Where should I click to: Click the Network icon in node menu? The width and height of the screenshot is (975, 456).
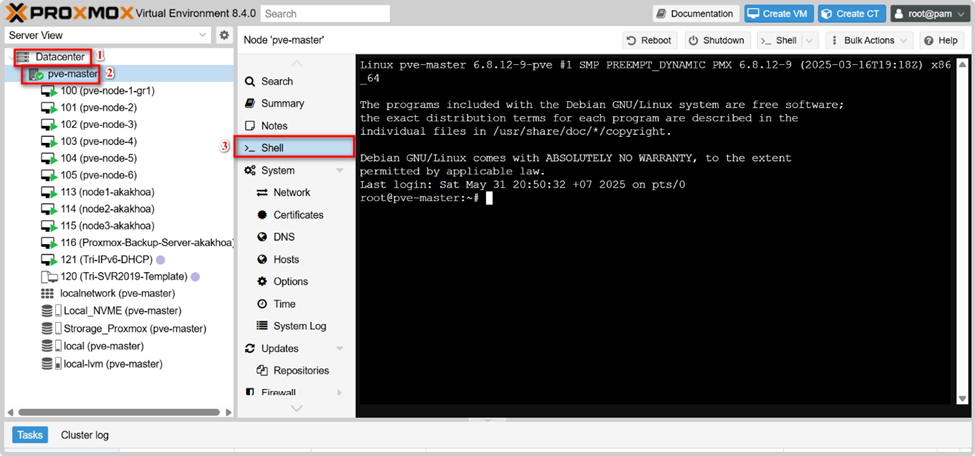click(263, 193)
